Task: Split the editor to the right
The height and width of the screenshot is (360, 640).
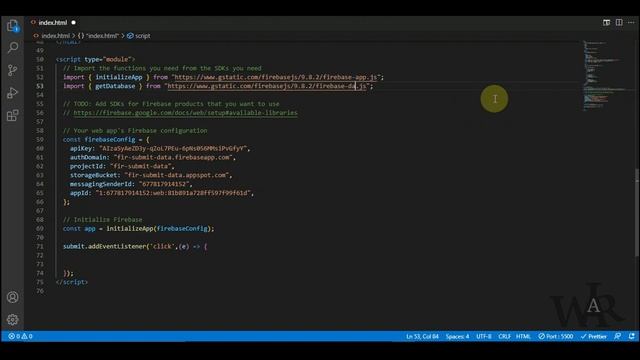Action: (619, 22)
